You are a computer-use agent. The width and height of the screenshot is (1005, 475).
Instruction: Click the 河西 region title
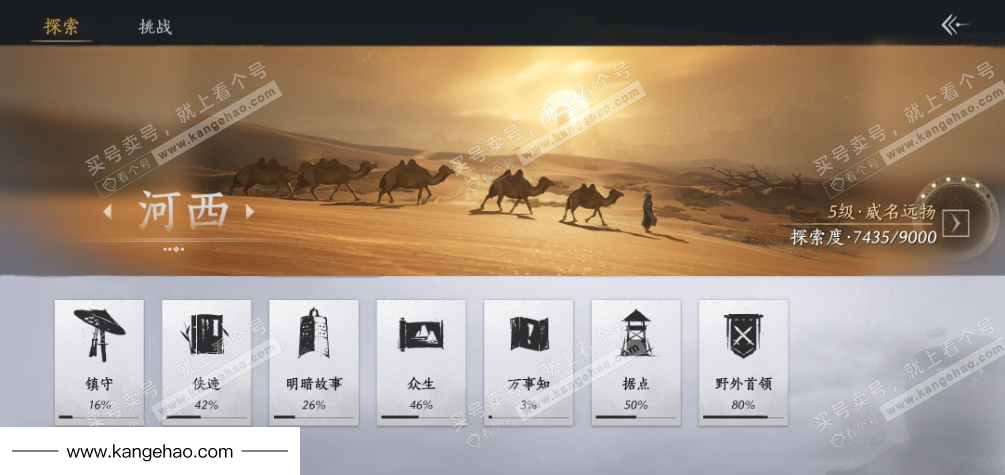click(183, 211)
